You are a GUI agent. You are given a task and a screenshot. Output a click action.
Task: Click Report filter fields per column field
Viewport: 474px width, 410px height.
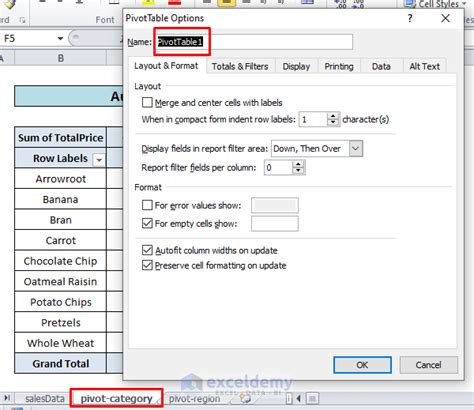[278, 168]
